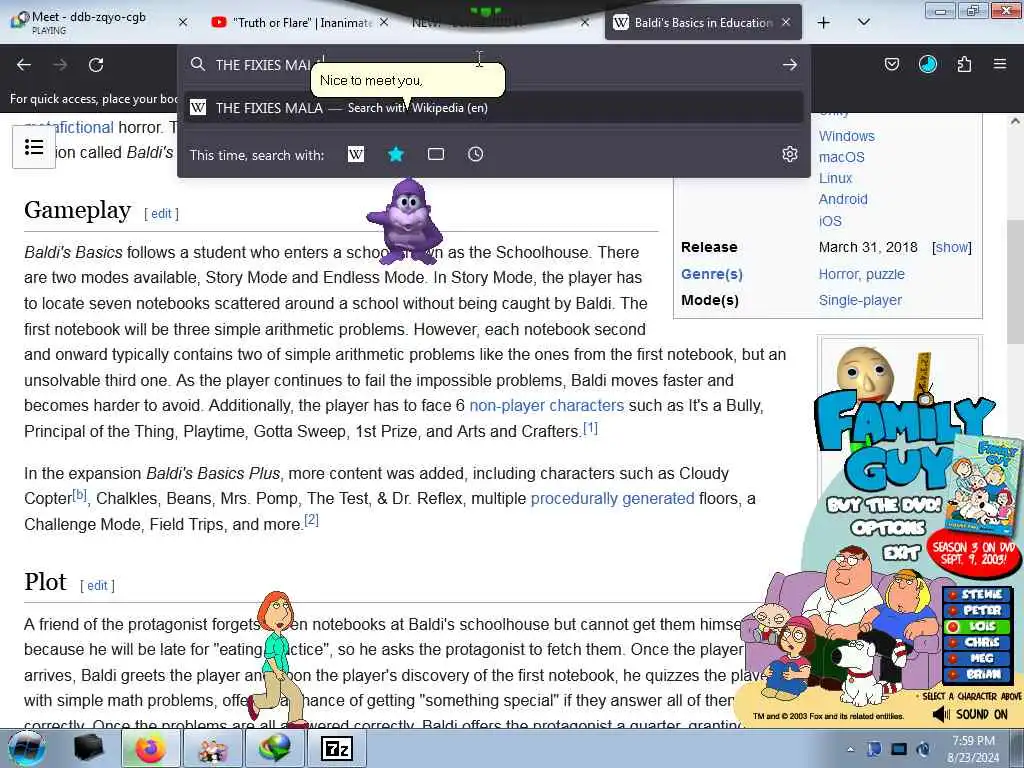Open the non-player characters link
1024x768 pixels.
pyautogui.click(x=547, y=406)
